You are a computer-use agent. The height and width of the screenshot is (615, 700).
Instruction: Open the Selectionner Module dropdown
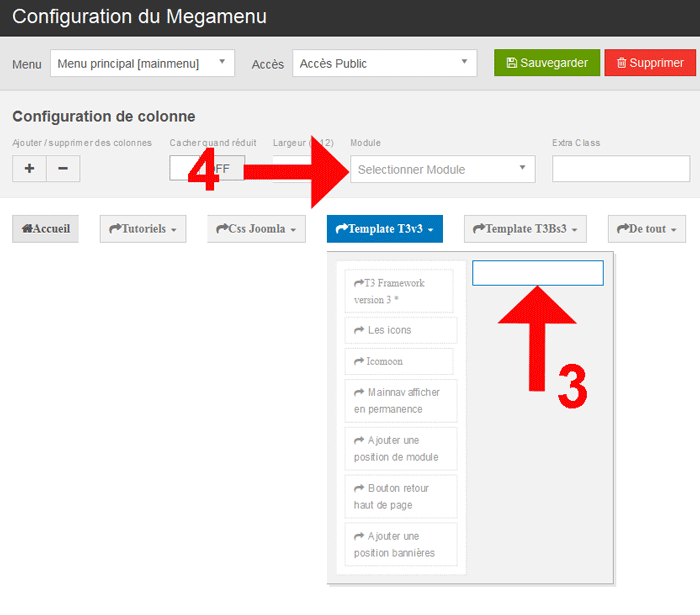(x=442, y=170)
